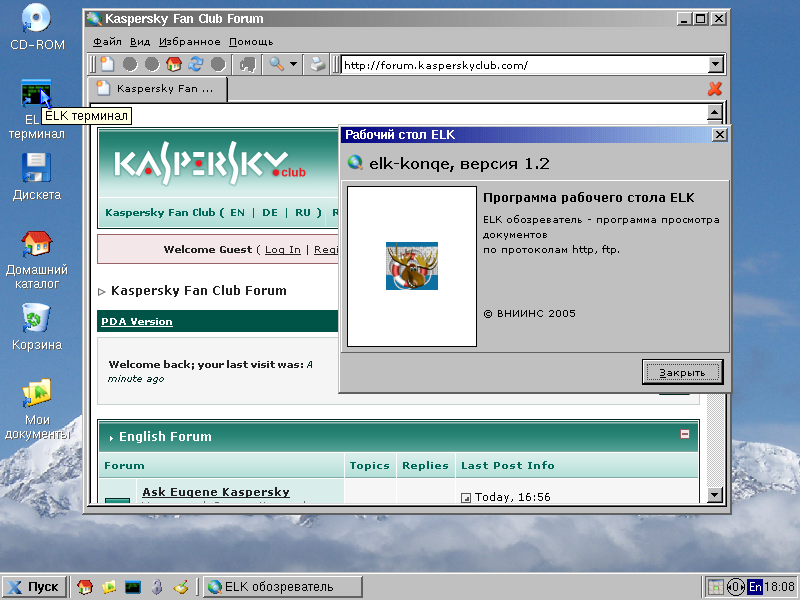Open the PDA Version link
Image resolution: width=800 pixels, height=600 pixels.
click(x=137, y=321)
